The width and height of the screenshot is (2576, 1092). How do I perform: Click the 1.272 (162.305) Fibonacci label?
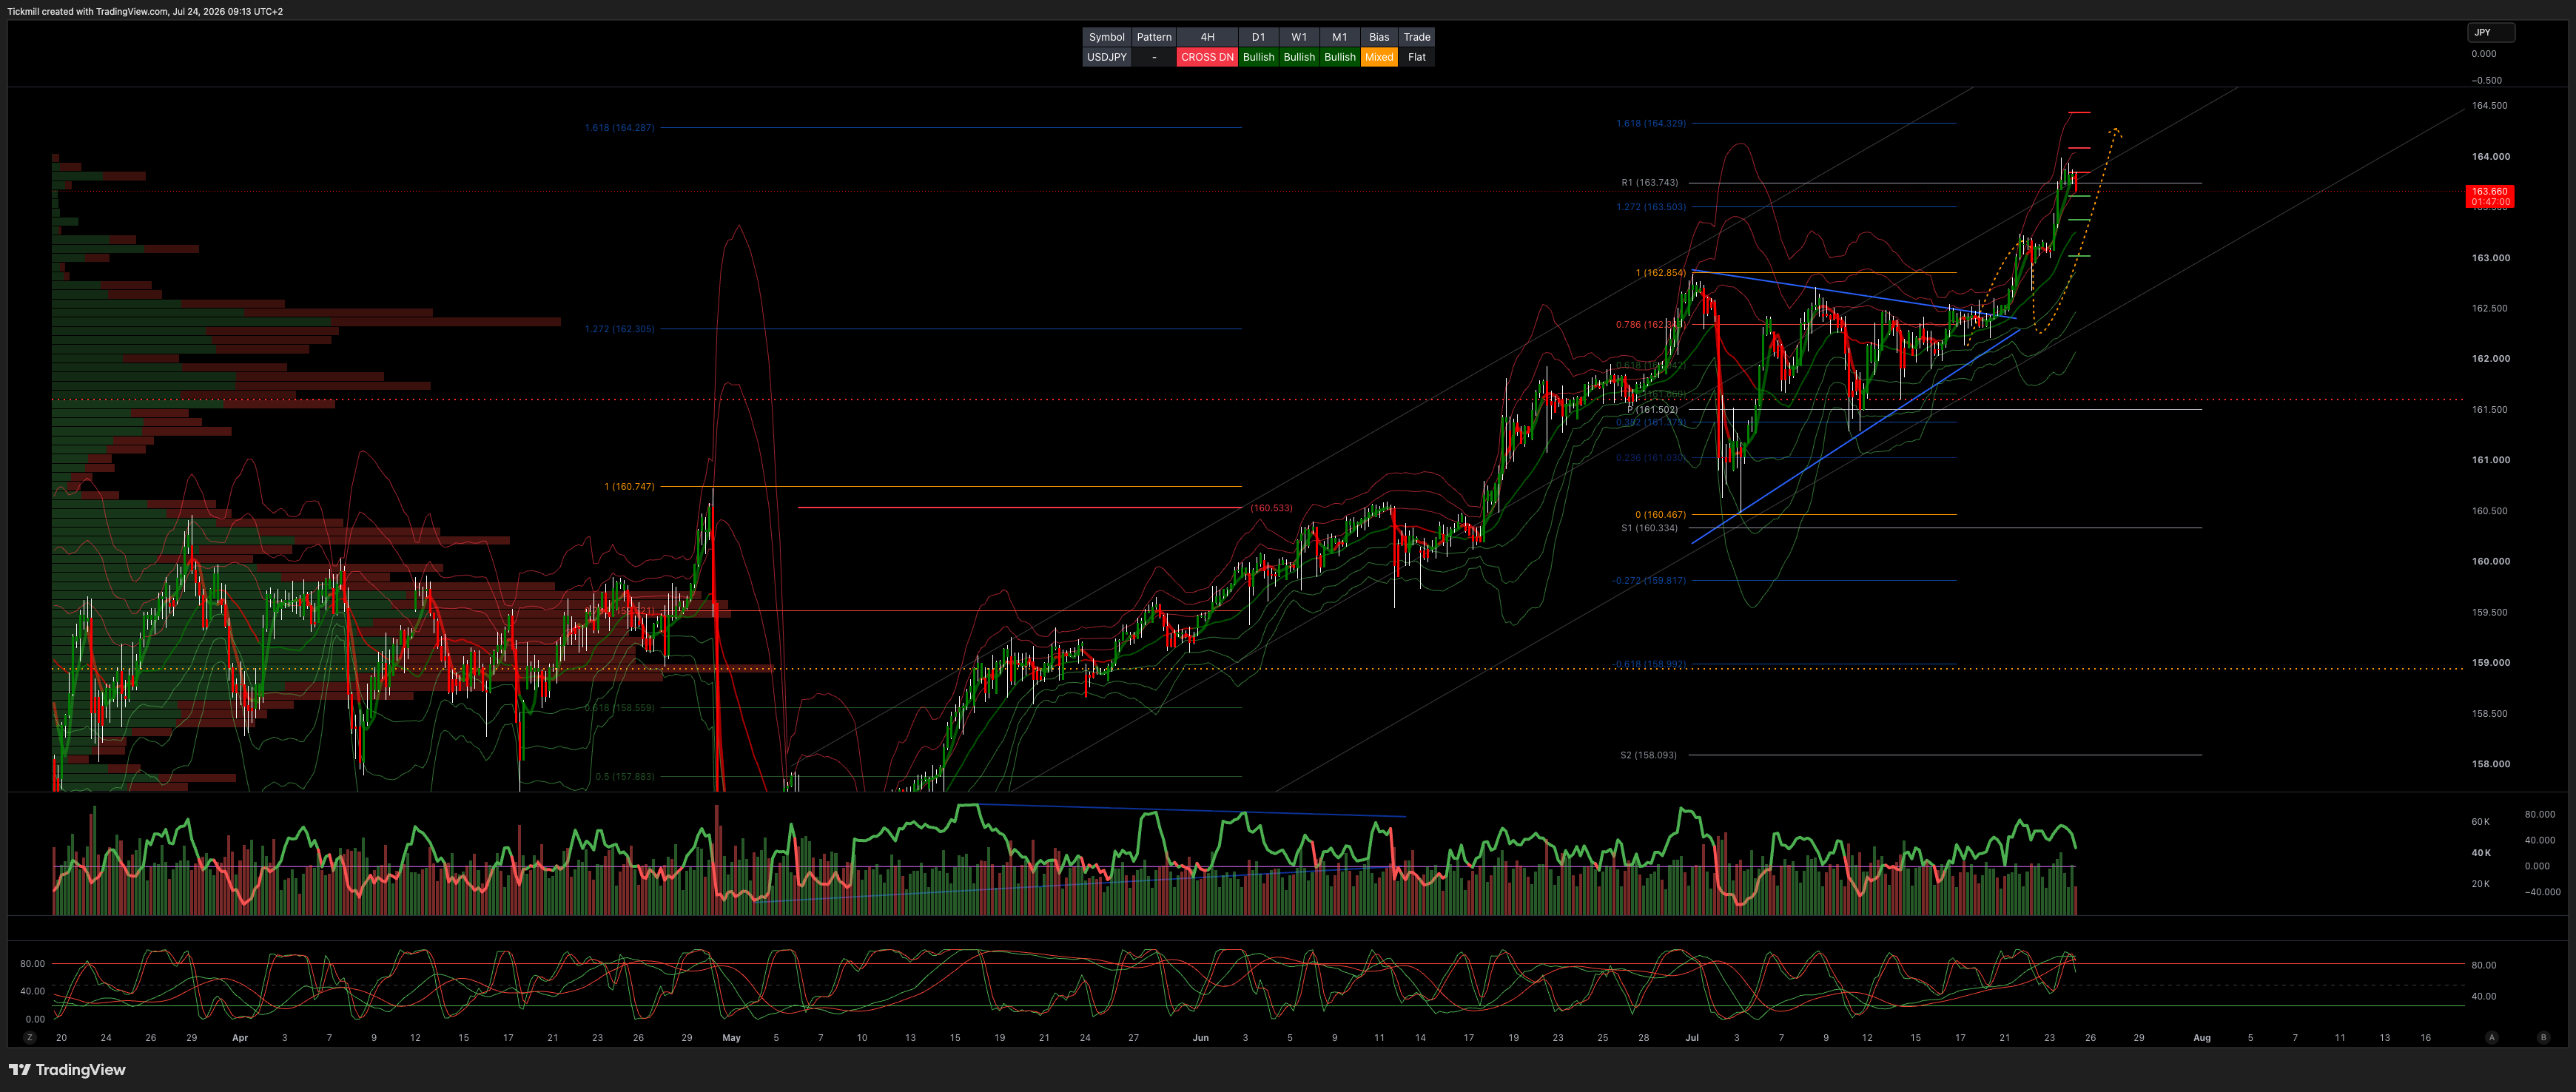pos(619,328)
